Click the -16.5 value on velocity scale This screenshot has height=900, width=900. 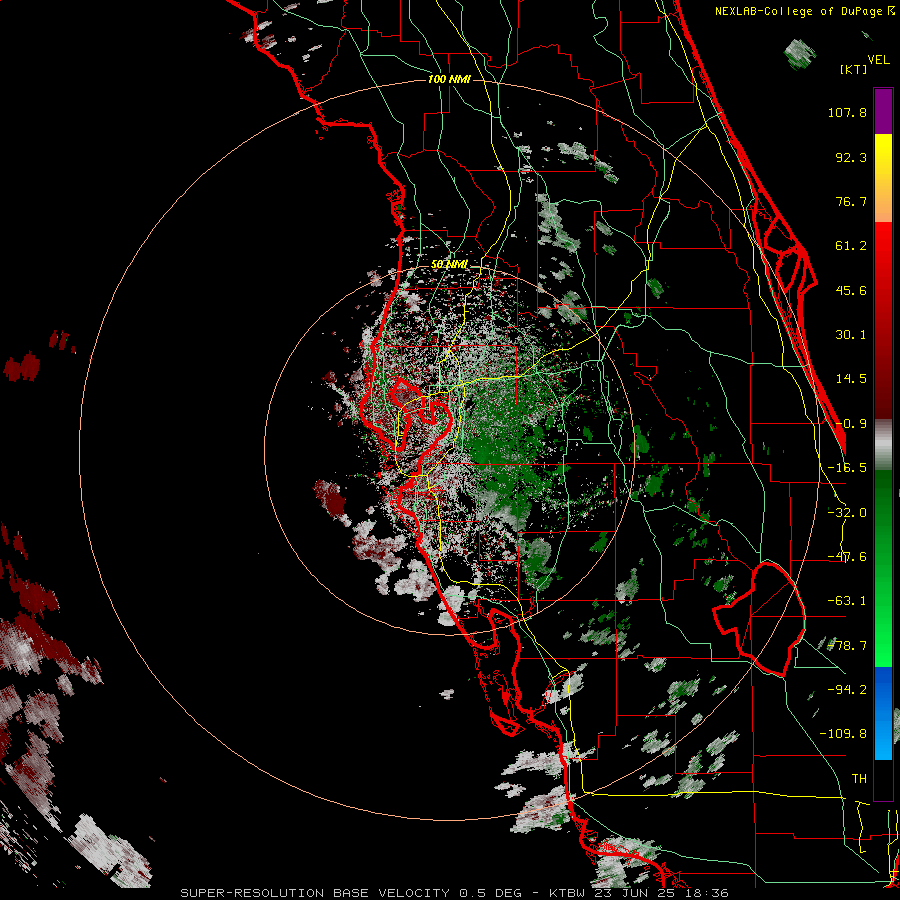click(847, 468)
